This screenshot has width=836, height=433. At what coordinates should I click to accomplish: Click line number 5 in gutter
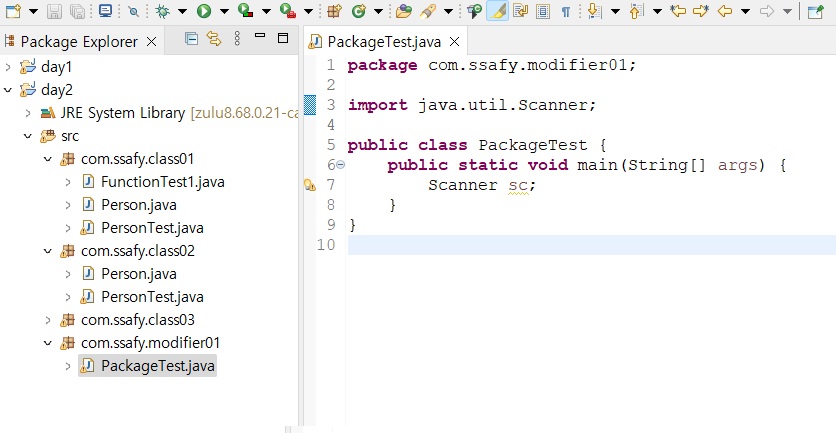point(331,145)
